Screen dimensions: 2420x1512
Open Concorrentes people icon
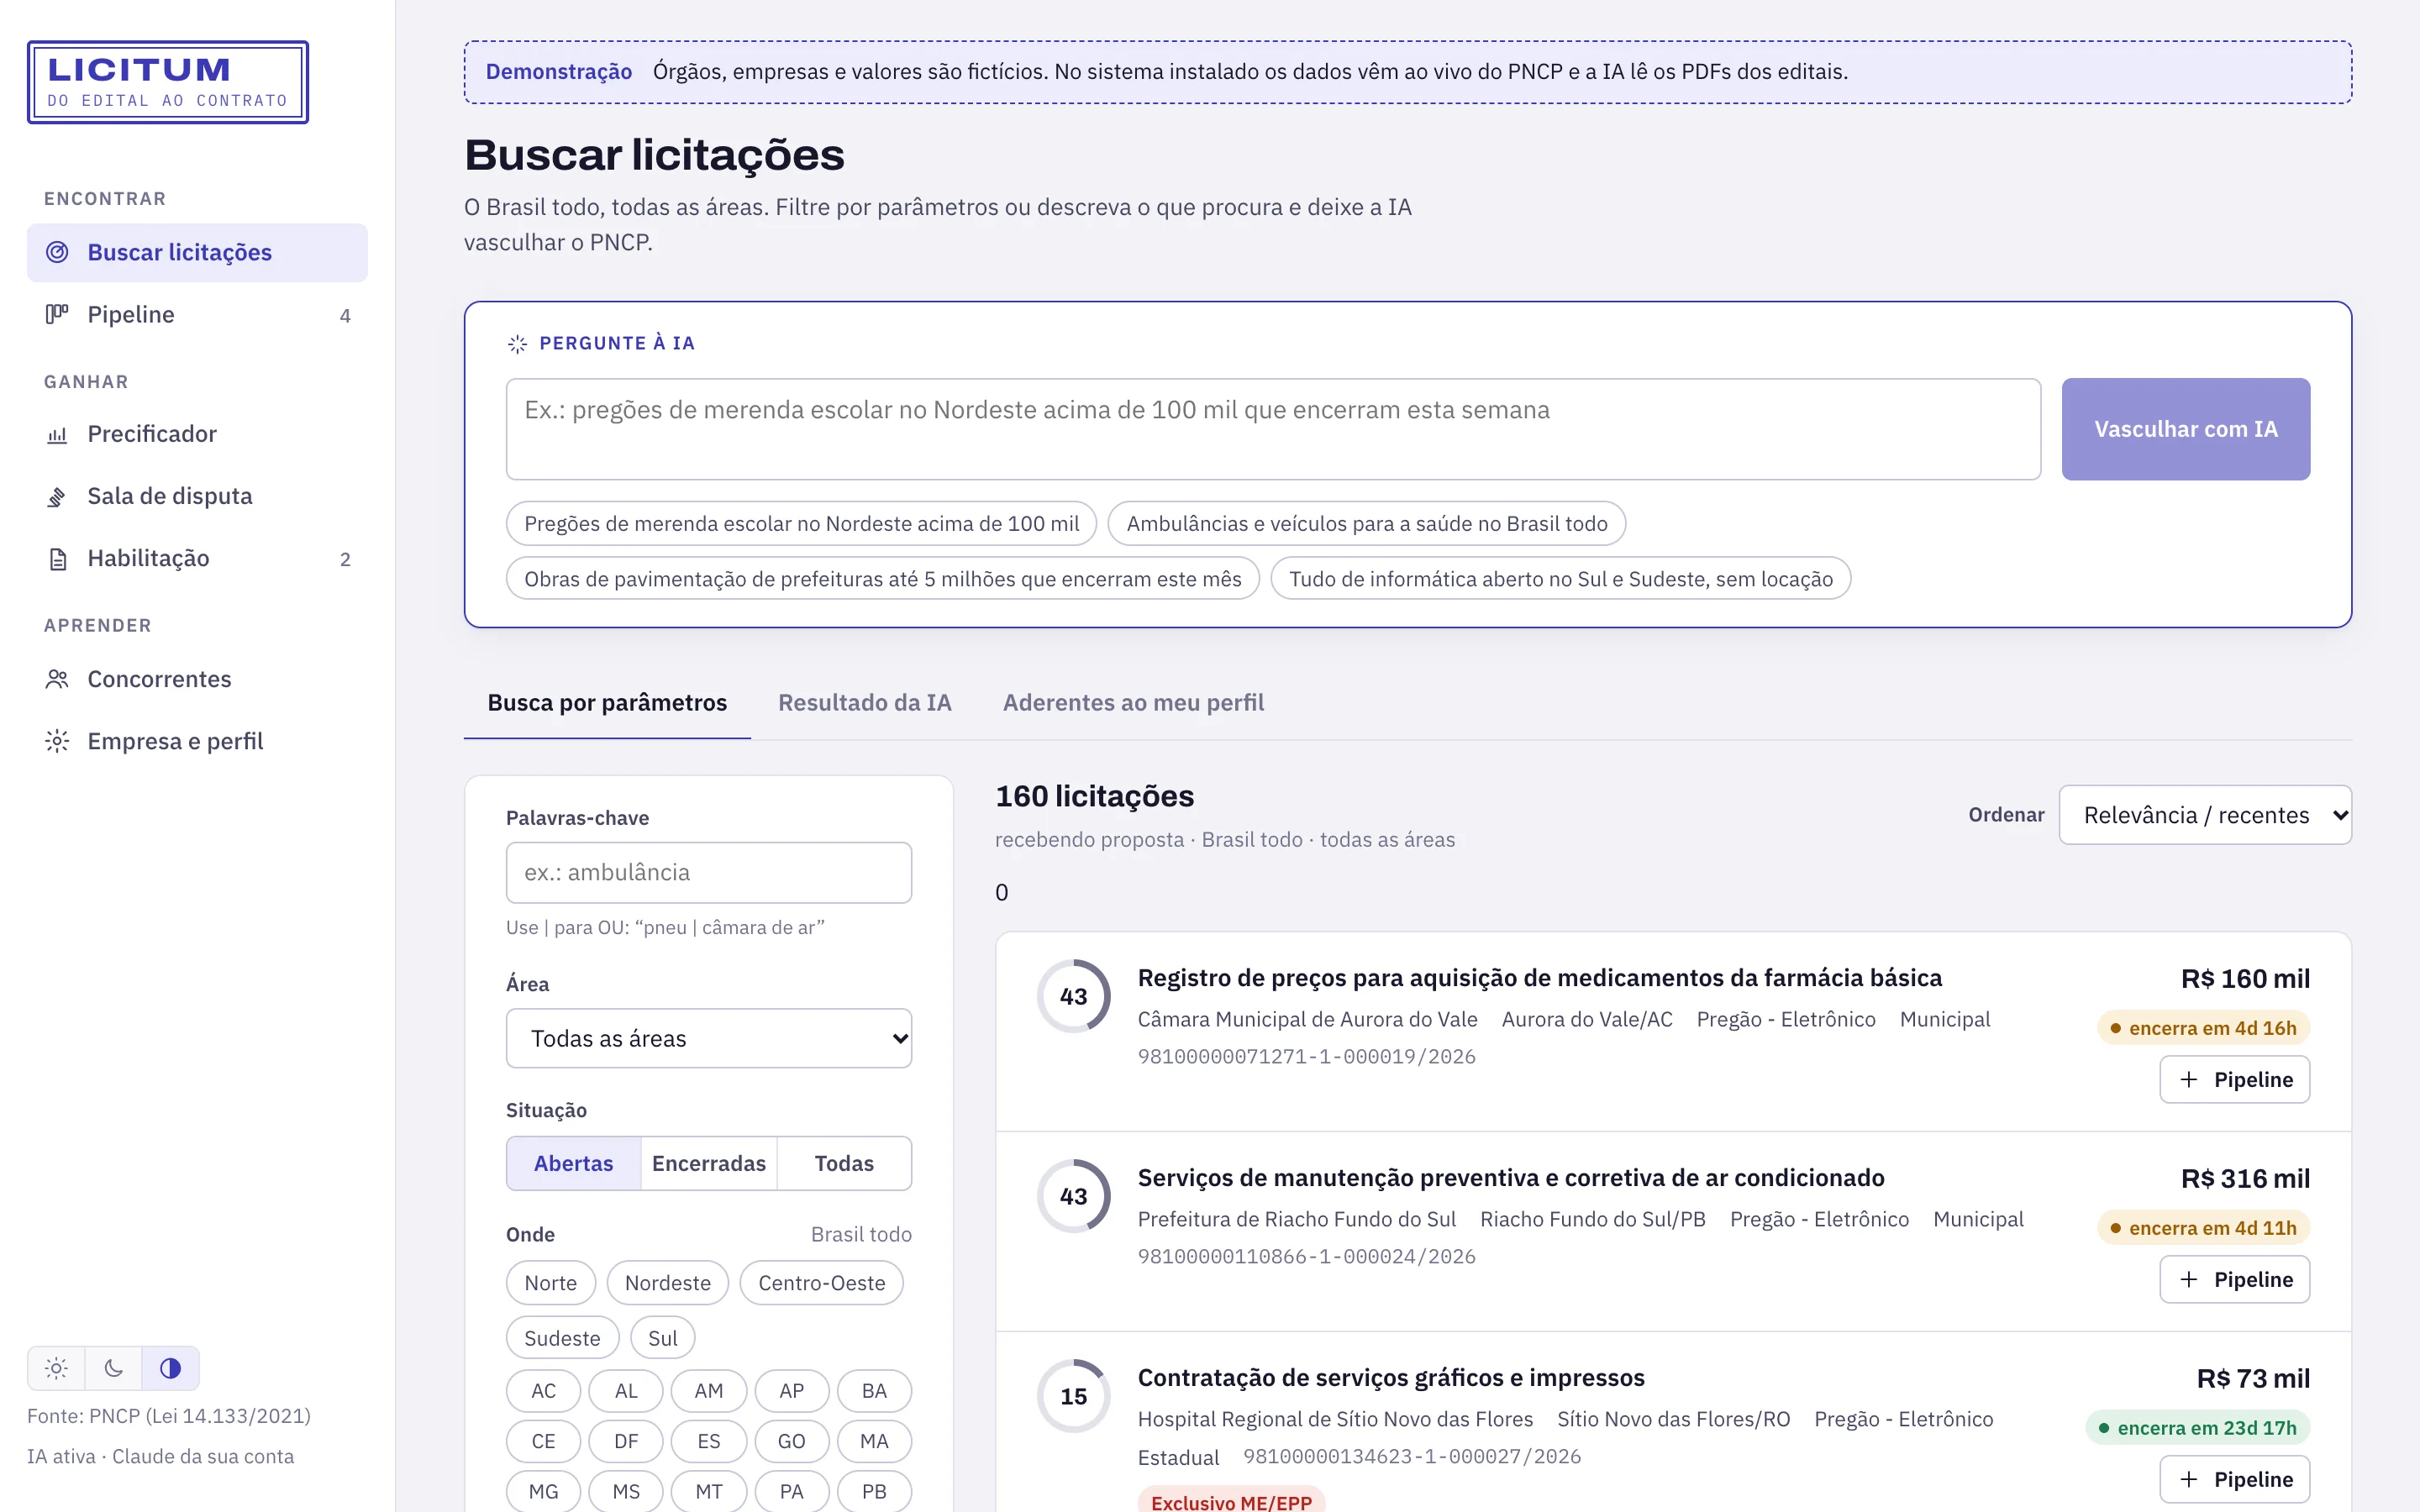point(57,680)
